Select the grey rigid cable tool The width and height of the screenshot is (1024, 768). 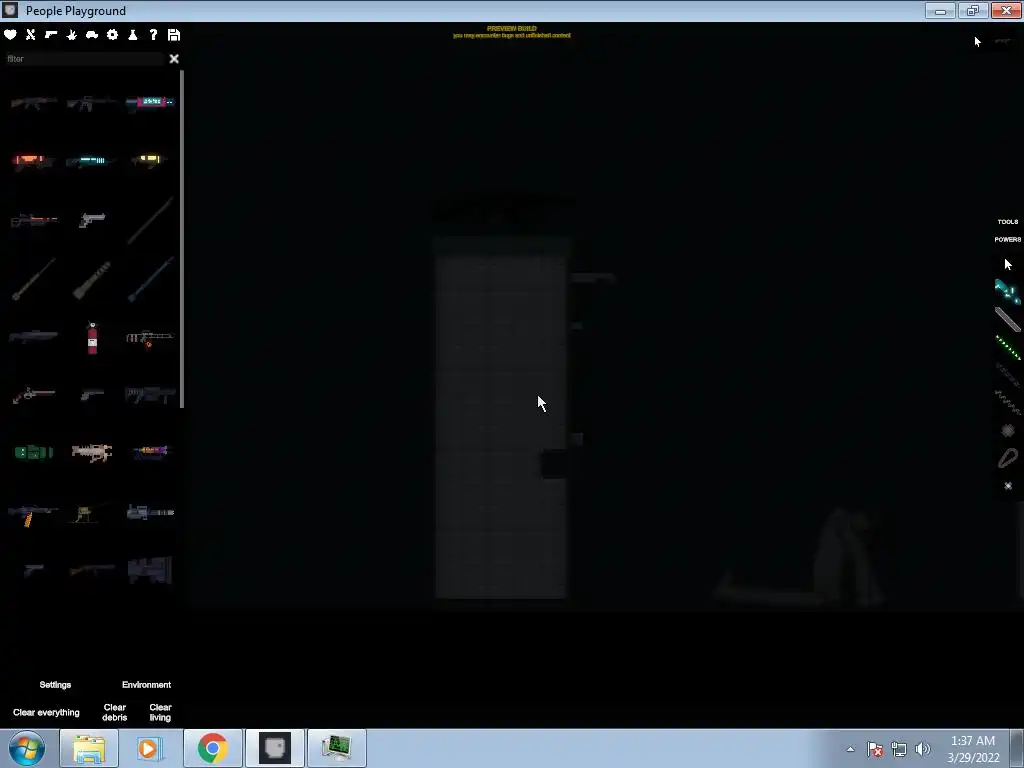[1008, 319]
